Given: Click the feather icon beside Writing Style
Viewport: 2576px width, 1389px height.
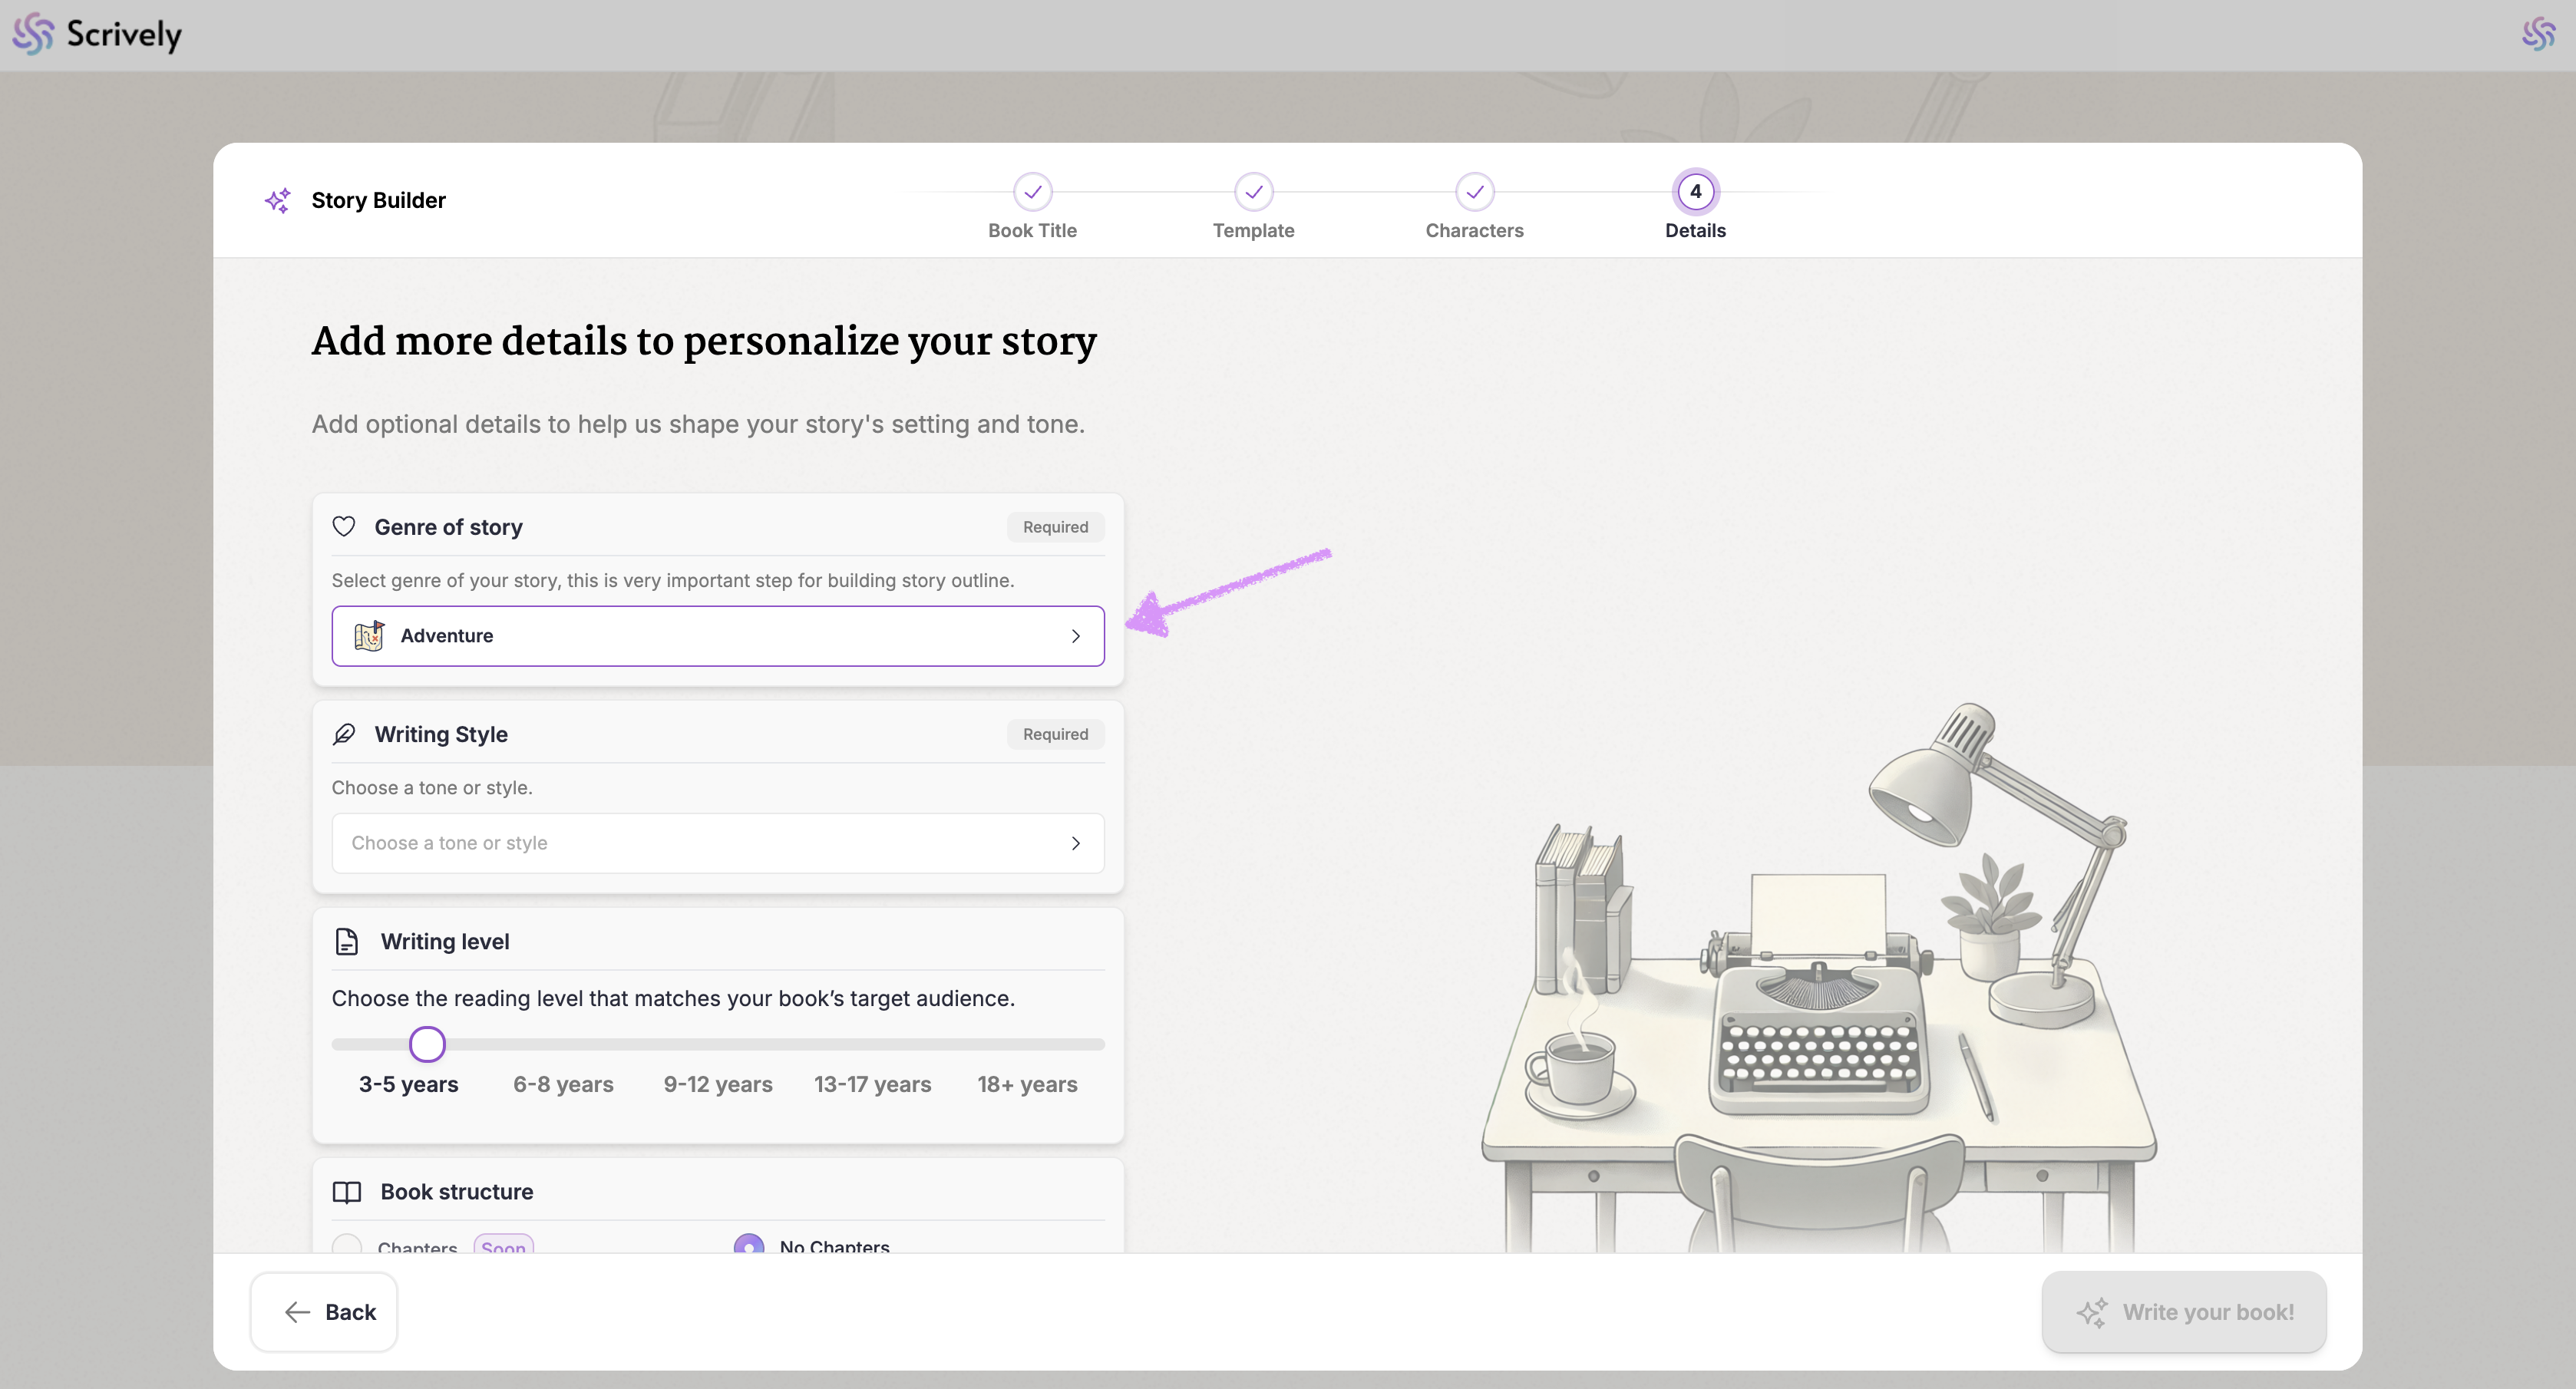Looking at the screenshot, I should (344, 734).
